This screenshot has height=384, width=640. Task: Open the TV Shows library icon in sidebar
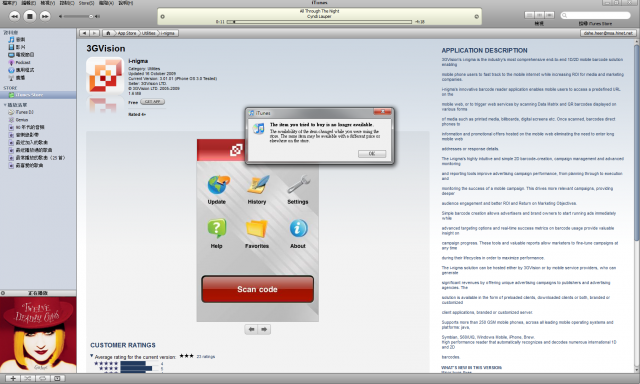pos(11,55)
